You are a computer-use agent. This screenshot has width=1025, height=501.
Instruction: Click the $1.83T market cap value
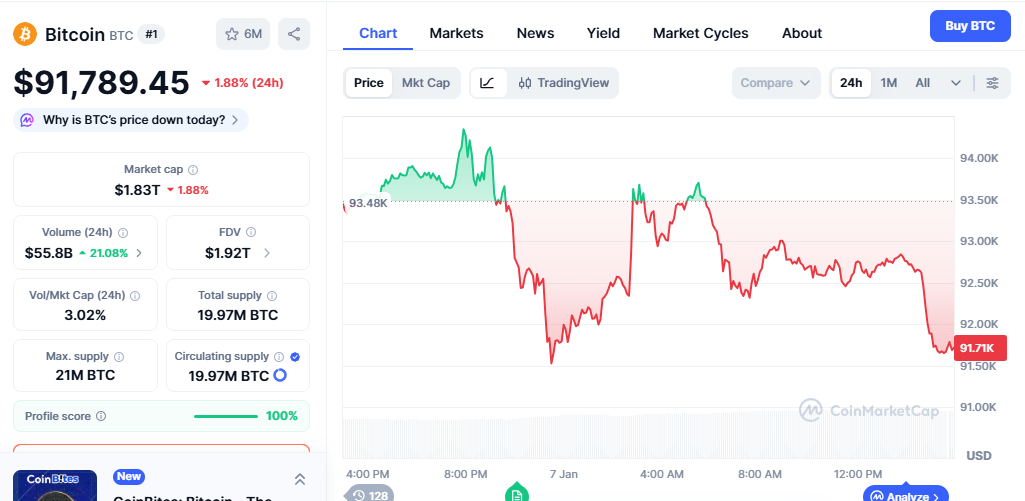[137, 190]
